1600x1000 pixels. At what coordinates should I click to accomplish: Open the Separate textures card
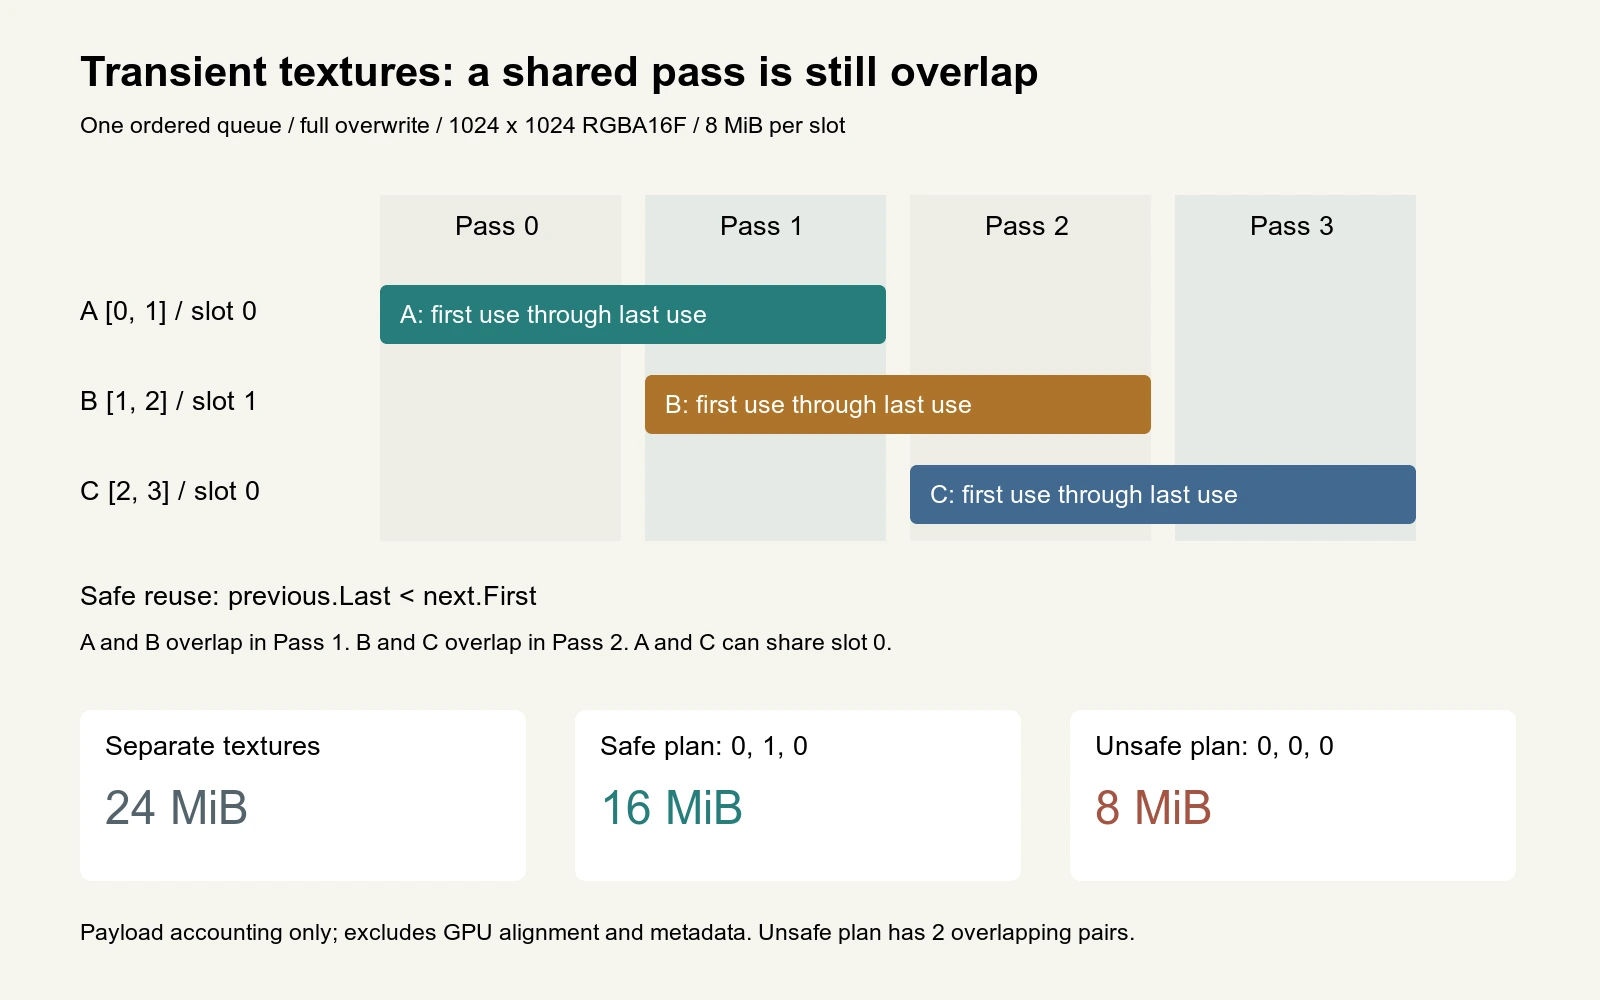click(303, 795)
